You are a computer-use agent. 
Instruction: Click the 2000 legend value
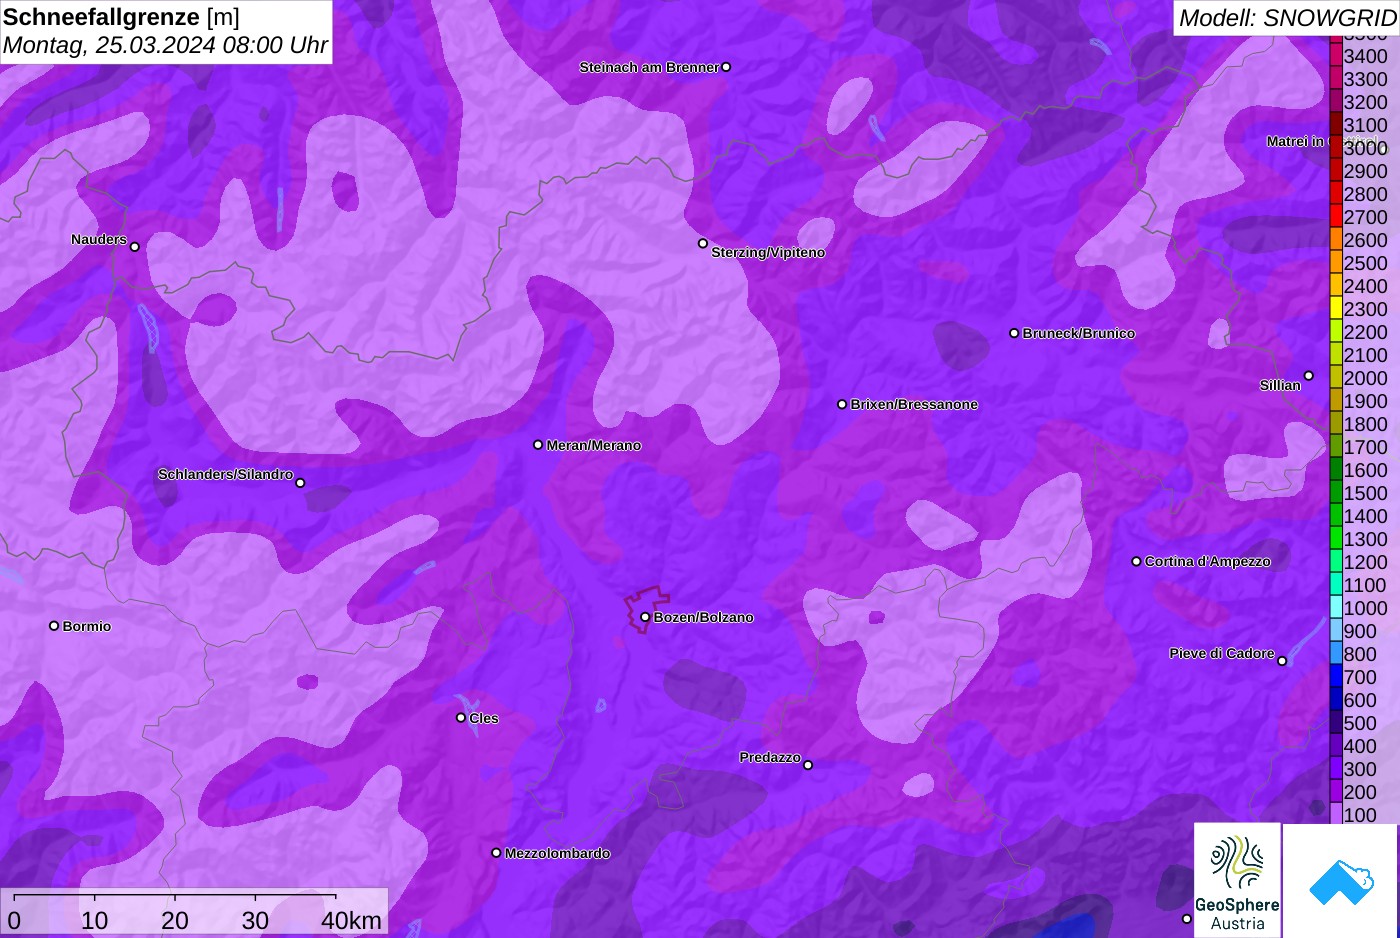point(1366,378)
